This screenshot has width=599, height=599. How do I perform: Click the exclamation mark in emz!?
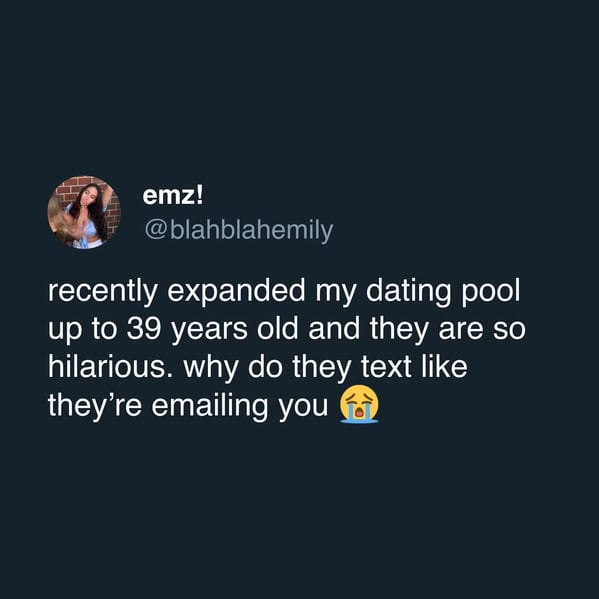pyautogui.click(x=200, y=194)
